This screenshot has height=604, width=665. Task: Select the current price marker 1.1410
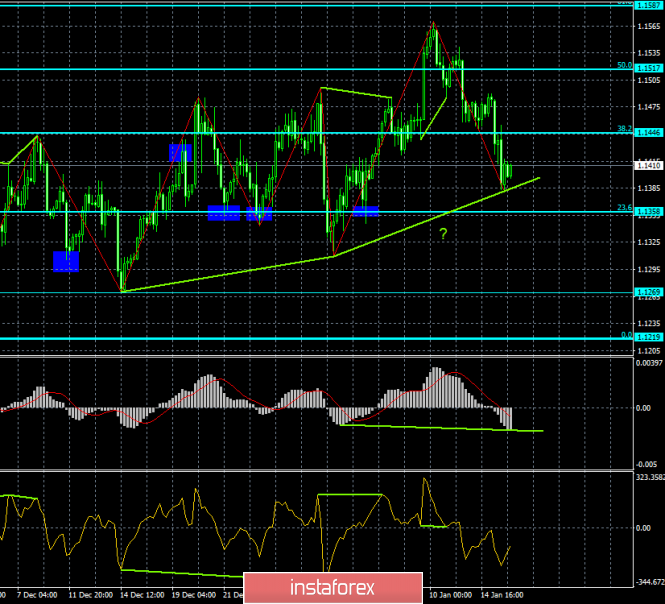[649, 166]
